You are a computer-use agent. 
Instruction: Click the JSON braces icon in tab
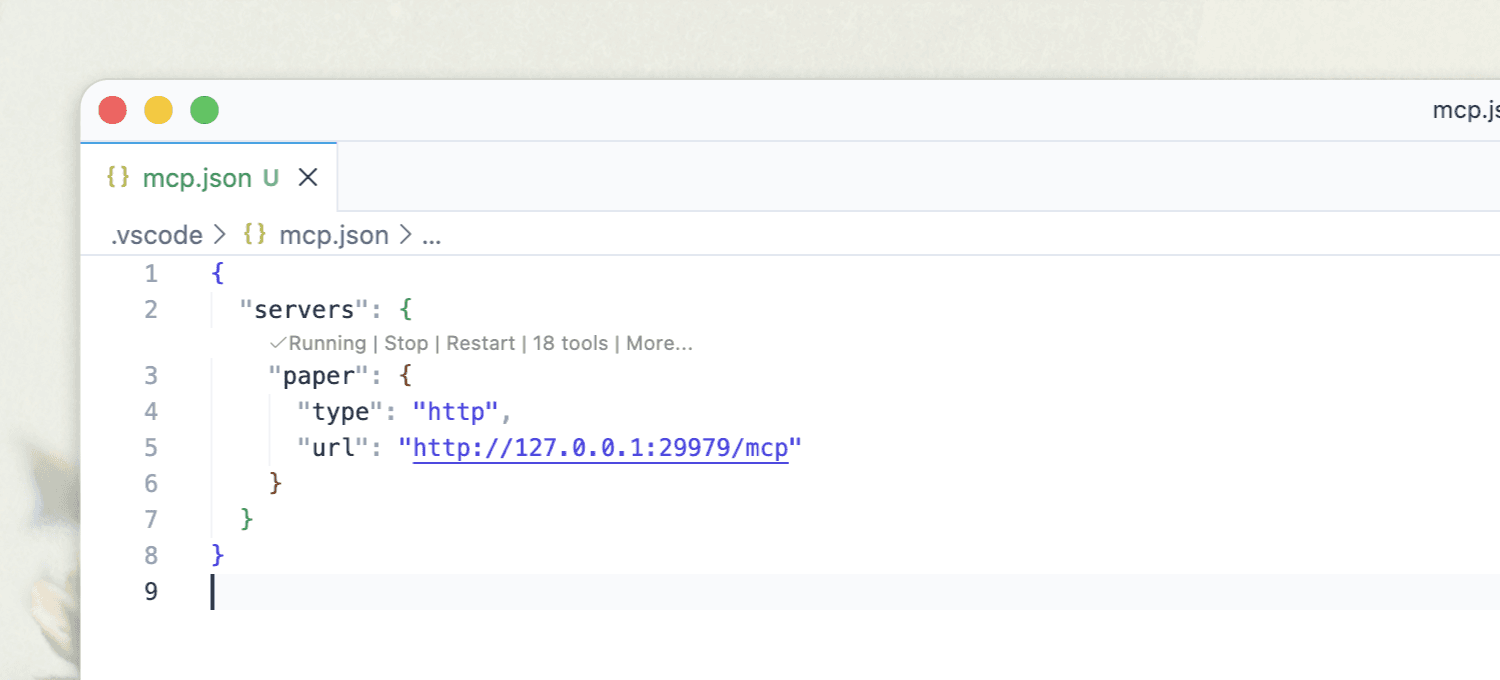[x=118, y=177]
